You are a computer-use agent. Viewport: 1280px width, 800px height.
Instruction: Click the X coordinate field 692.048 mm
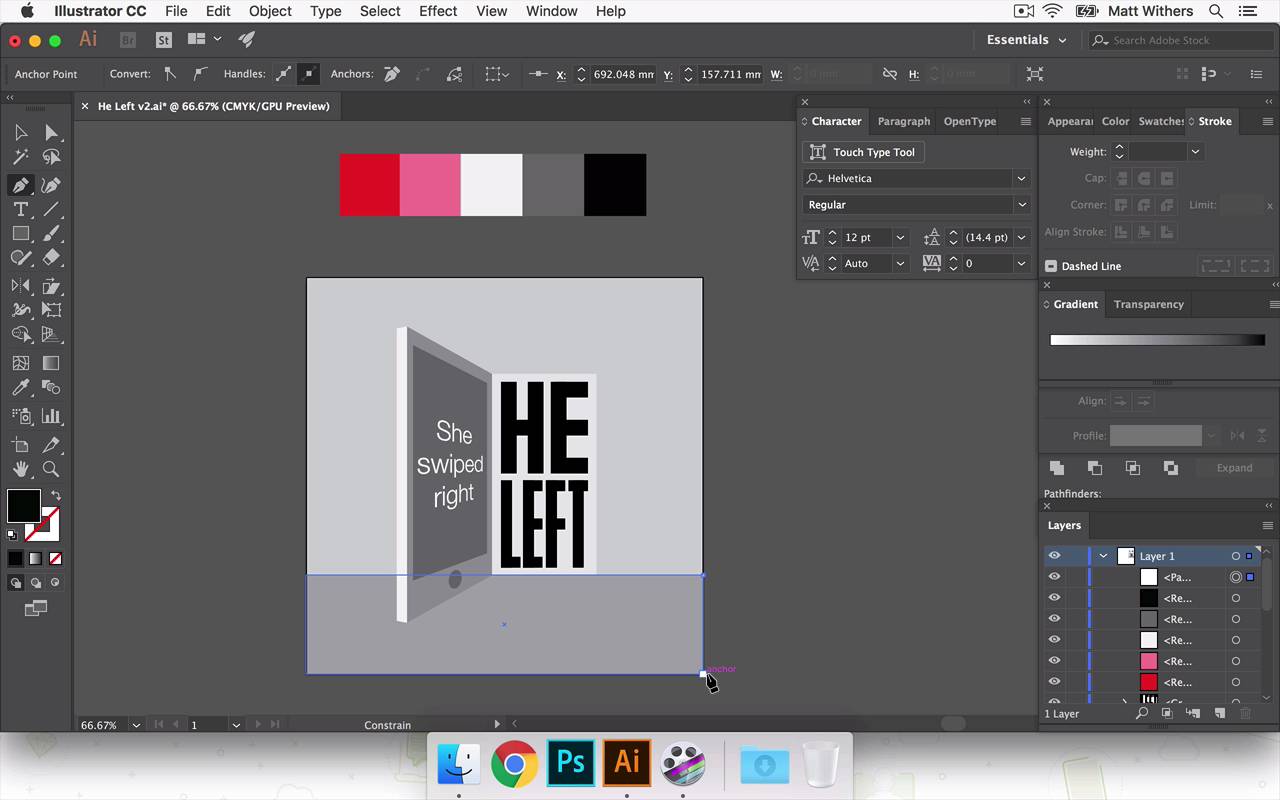click(x=623, y=74)
